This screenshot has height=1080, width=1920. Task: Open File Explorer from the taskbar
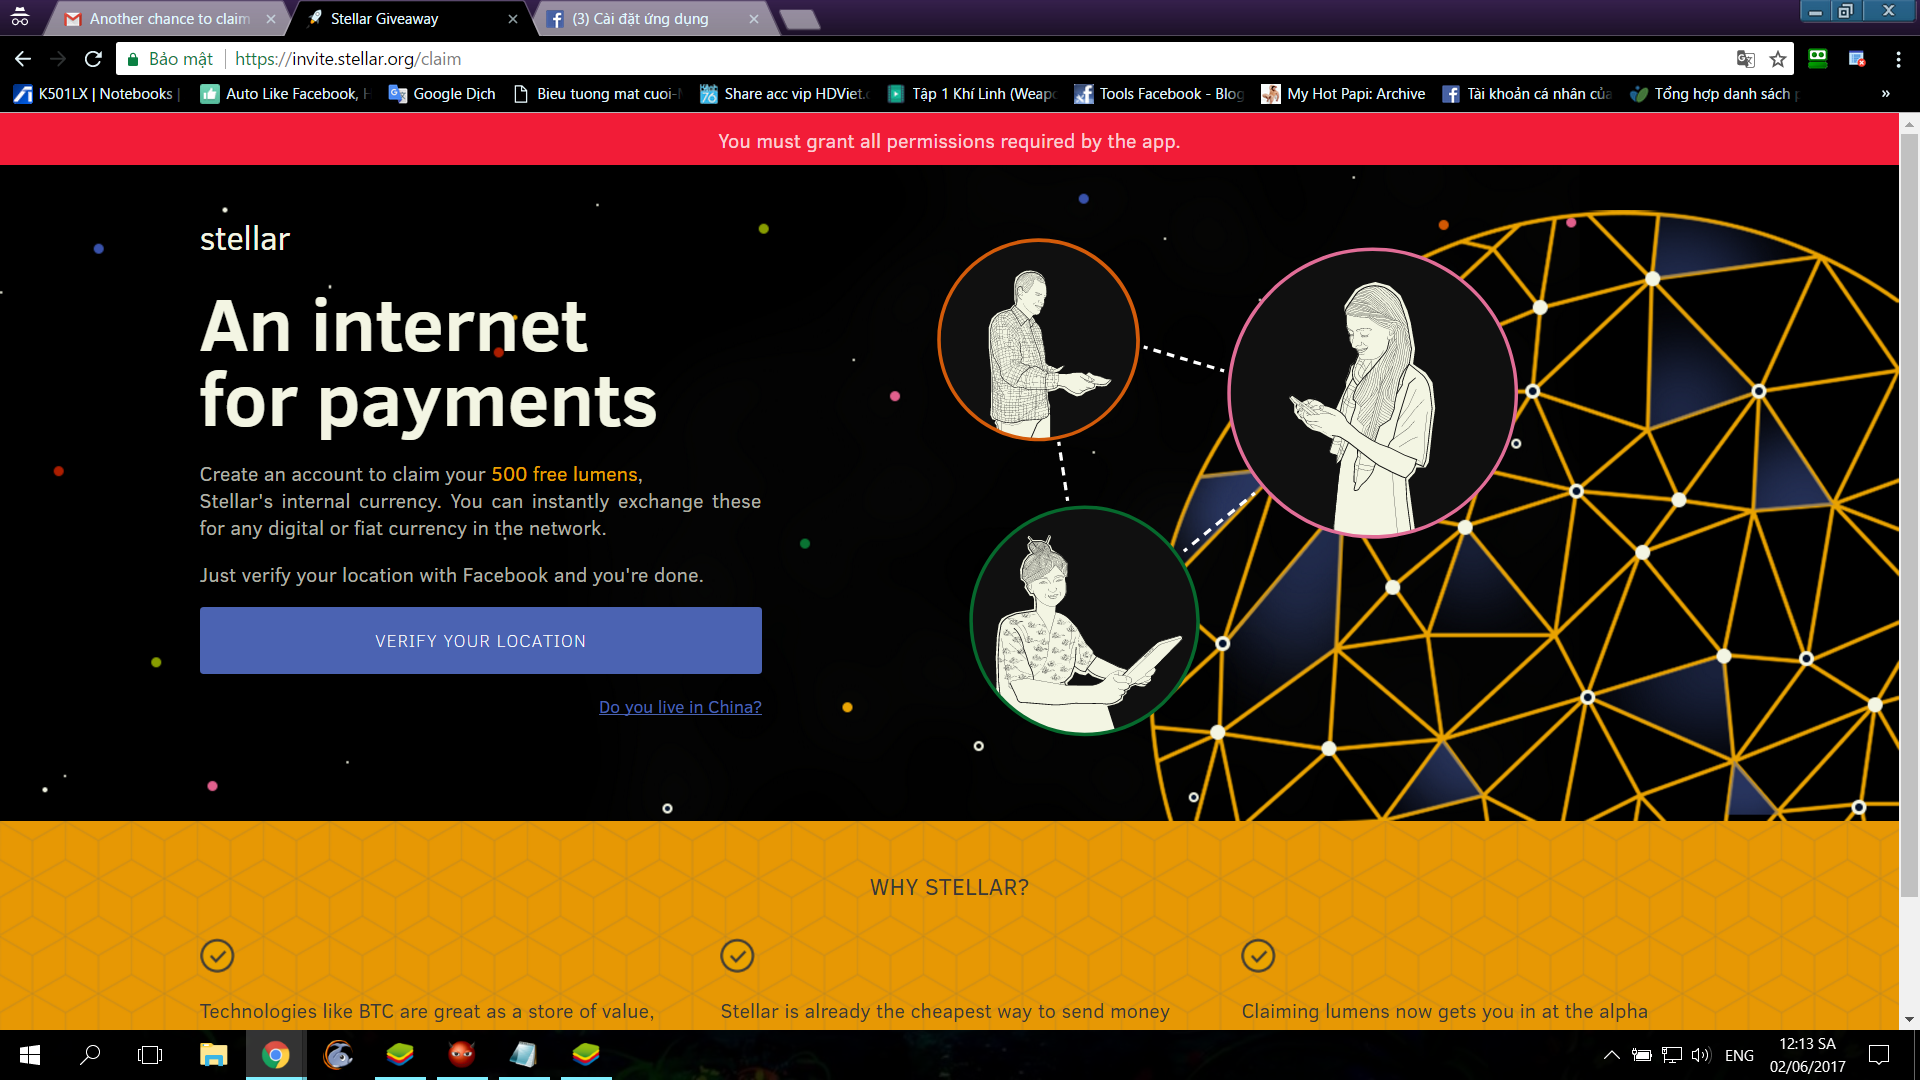(213, 1055)
